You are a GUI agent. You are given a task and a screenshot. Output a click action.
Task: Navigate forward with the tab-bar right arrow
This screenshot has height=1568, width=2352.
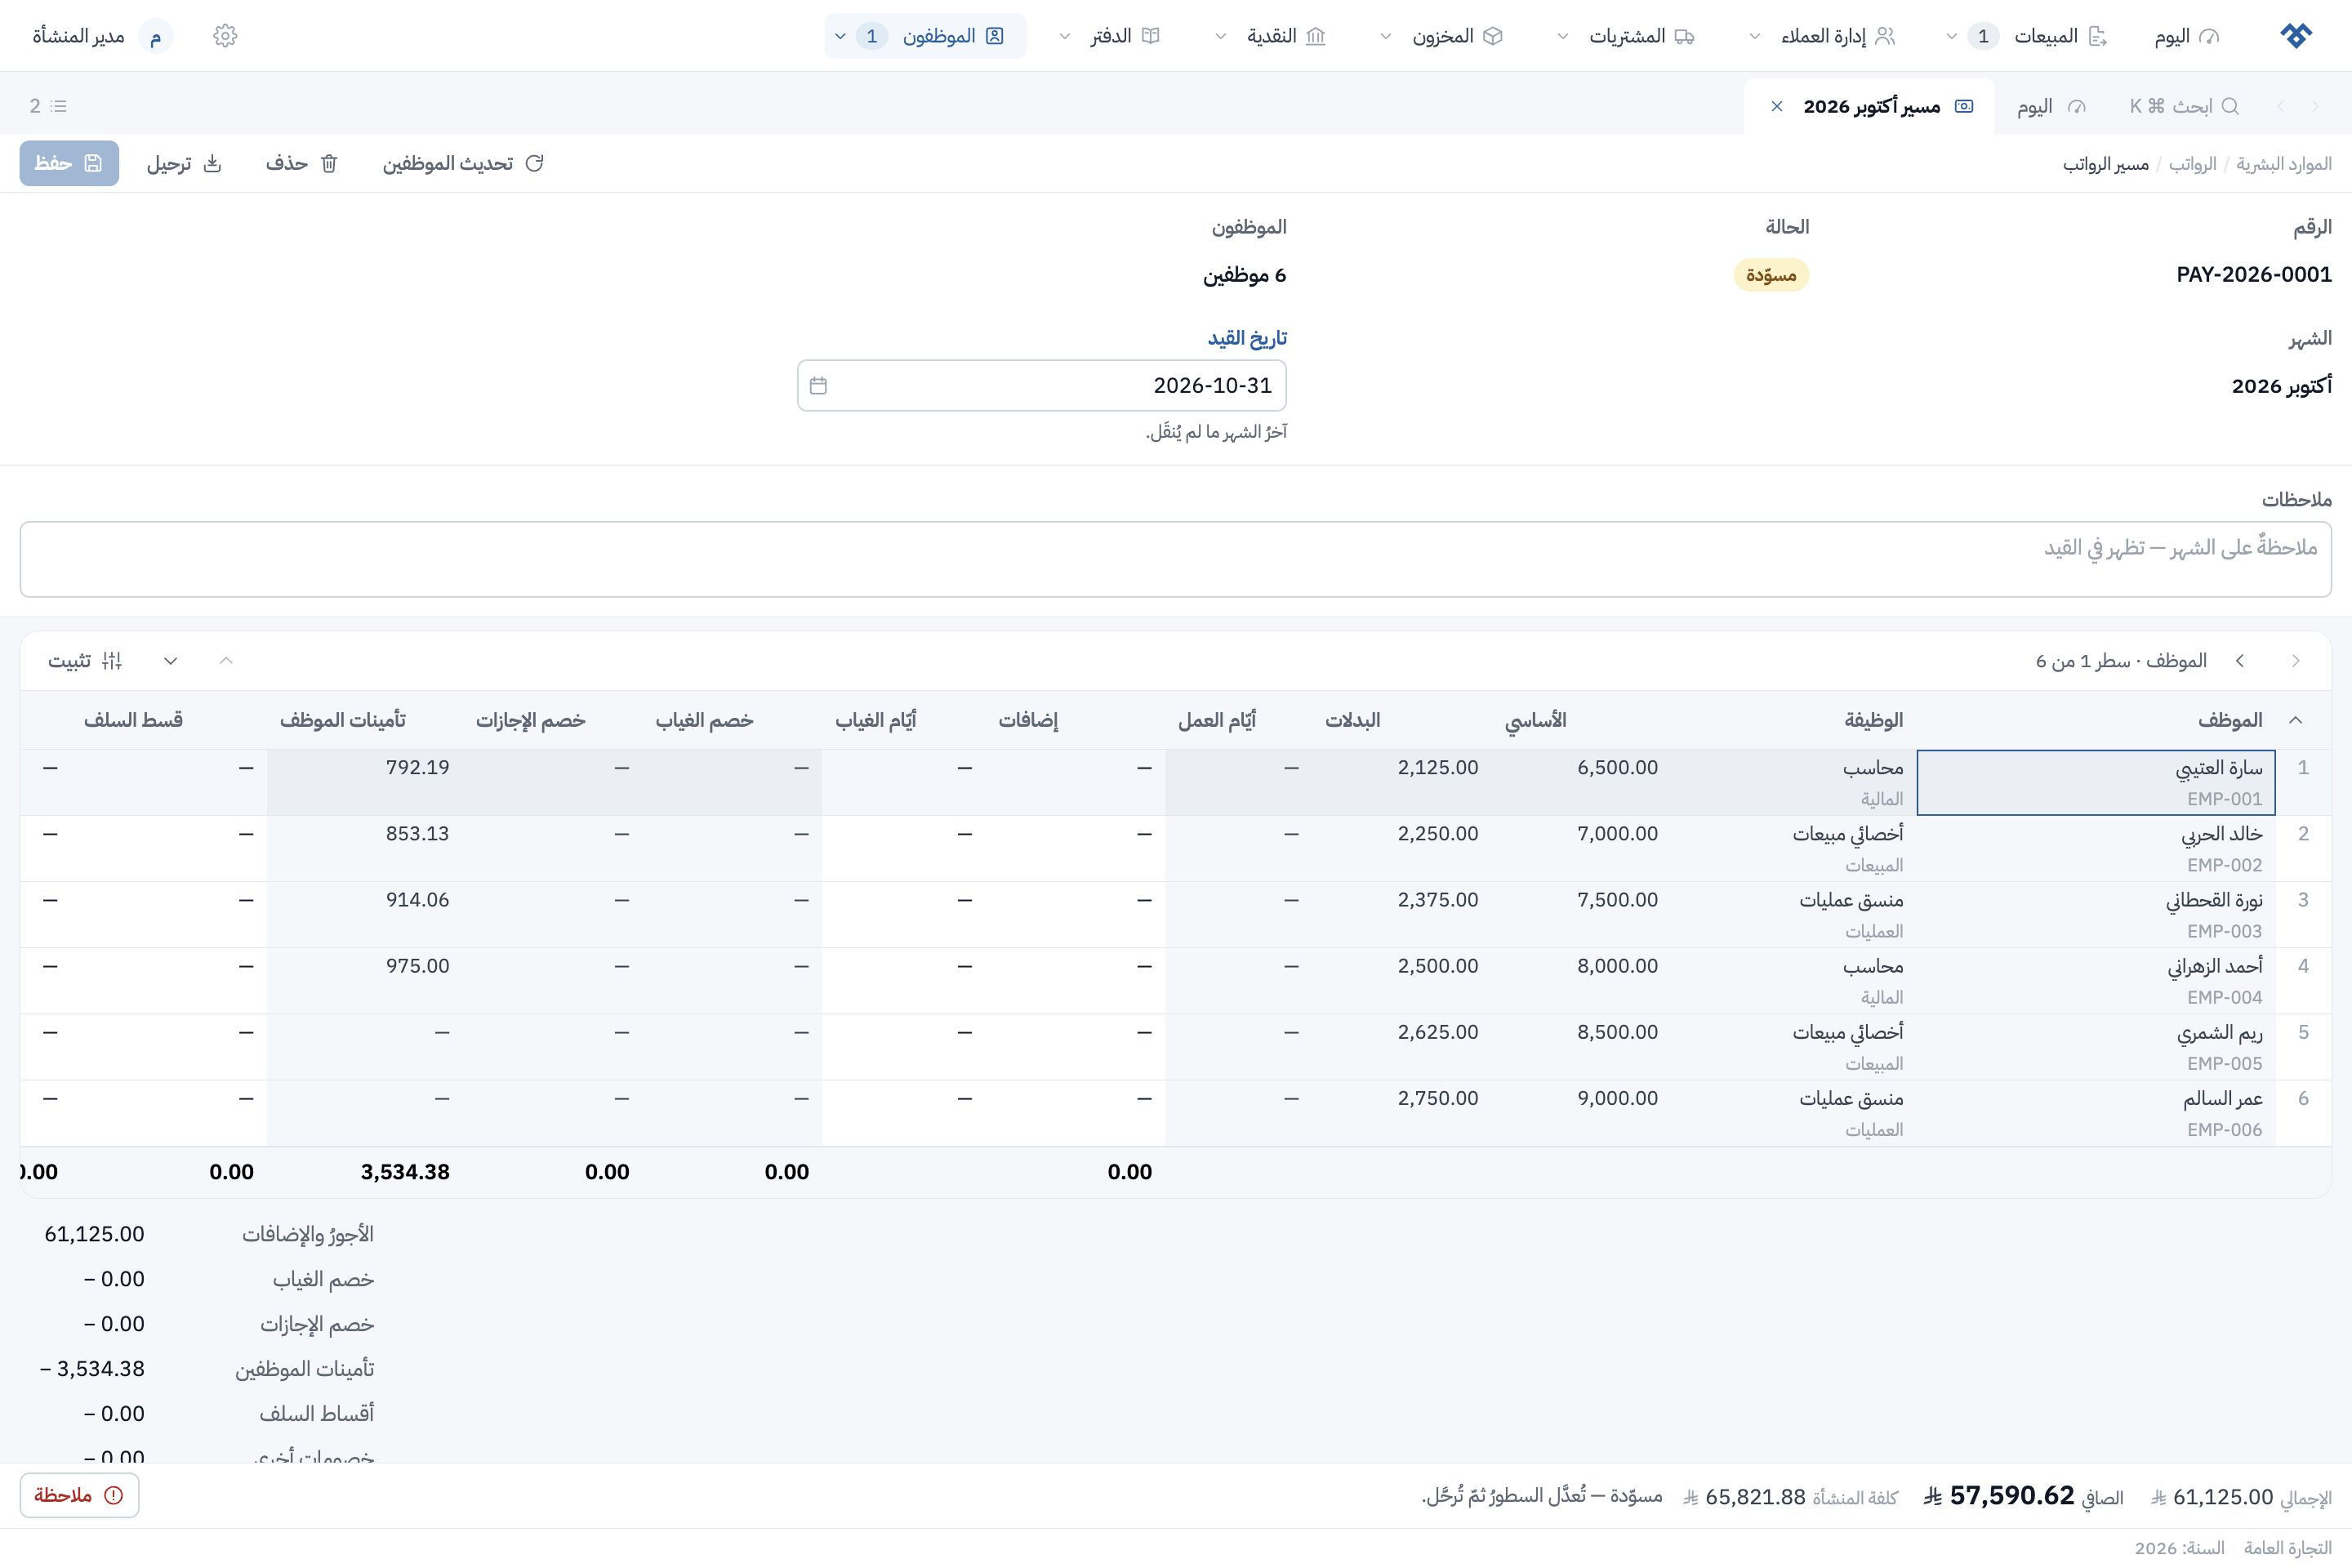coord(2315,106)
